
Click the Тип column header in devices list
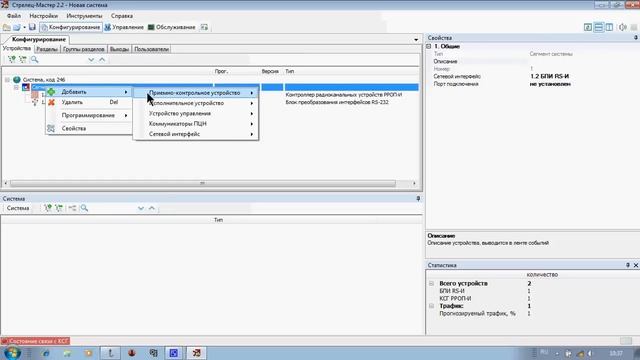coord(289,71)
